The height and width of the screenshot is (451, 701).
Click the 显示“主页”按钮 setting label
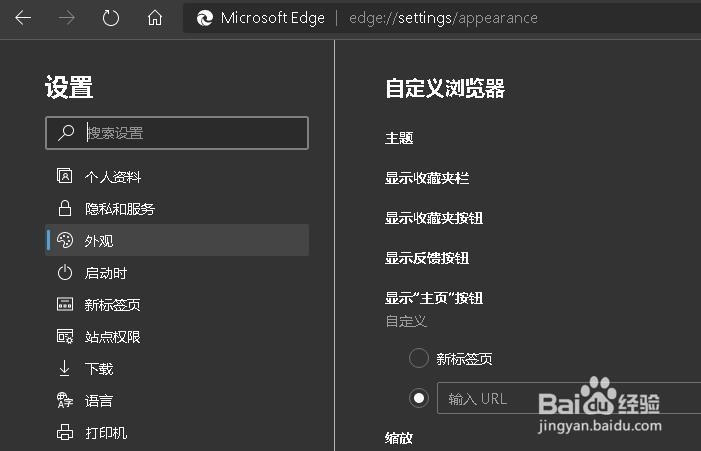point(434,298)
